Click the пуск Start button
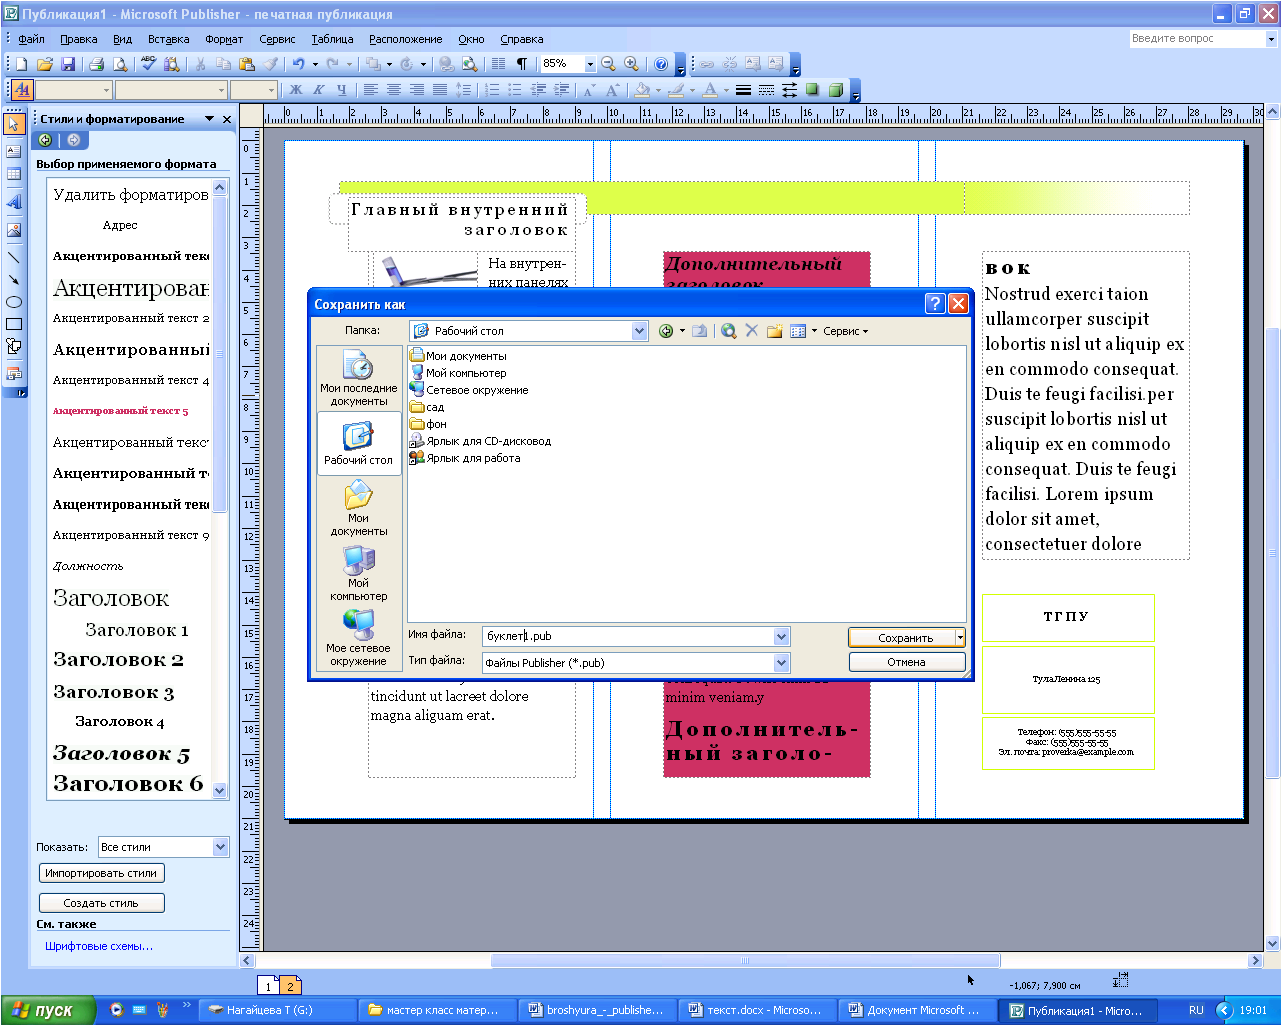Image resolution: width=1282 pixels, height=1026 pixels. click(48, 1010)
